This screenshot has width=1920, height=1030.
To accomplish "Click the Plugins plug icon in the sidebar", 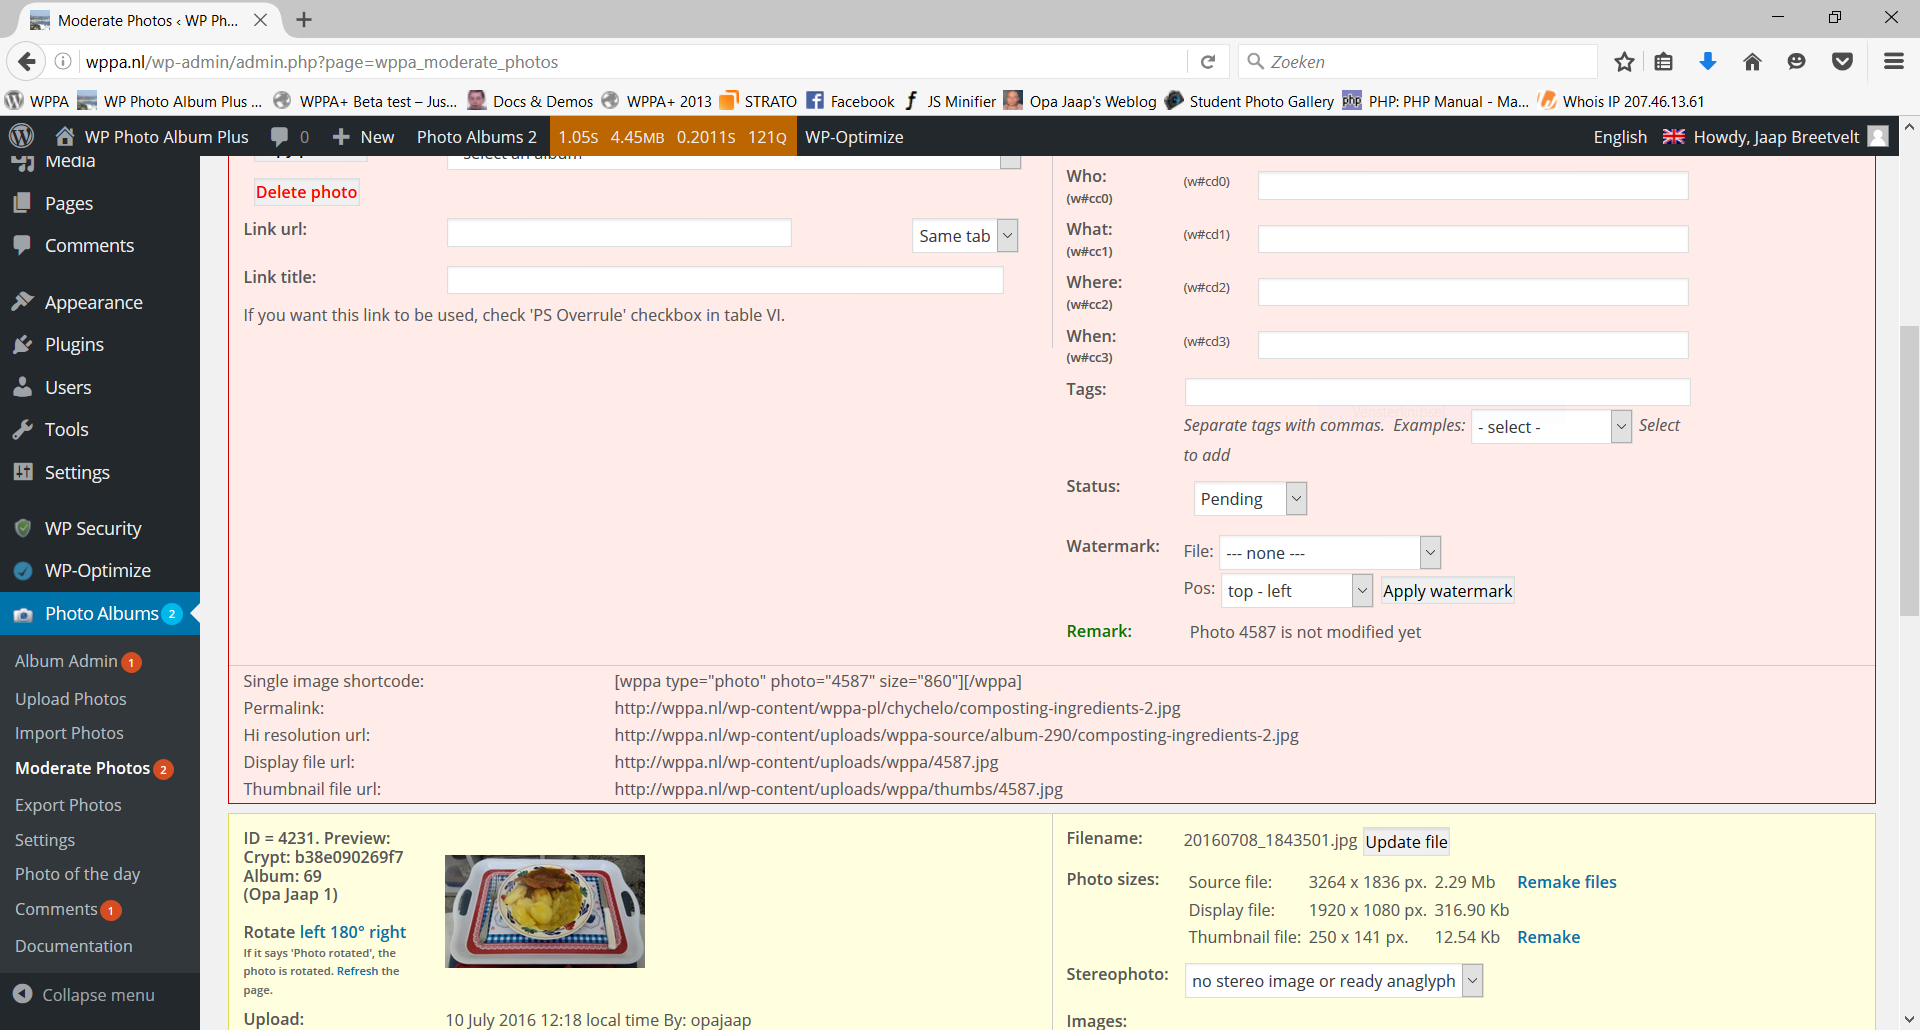I will point(24,344).
